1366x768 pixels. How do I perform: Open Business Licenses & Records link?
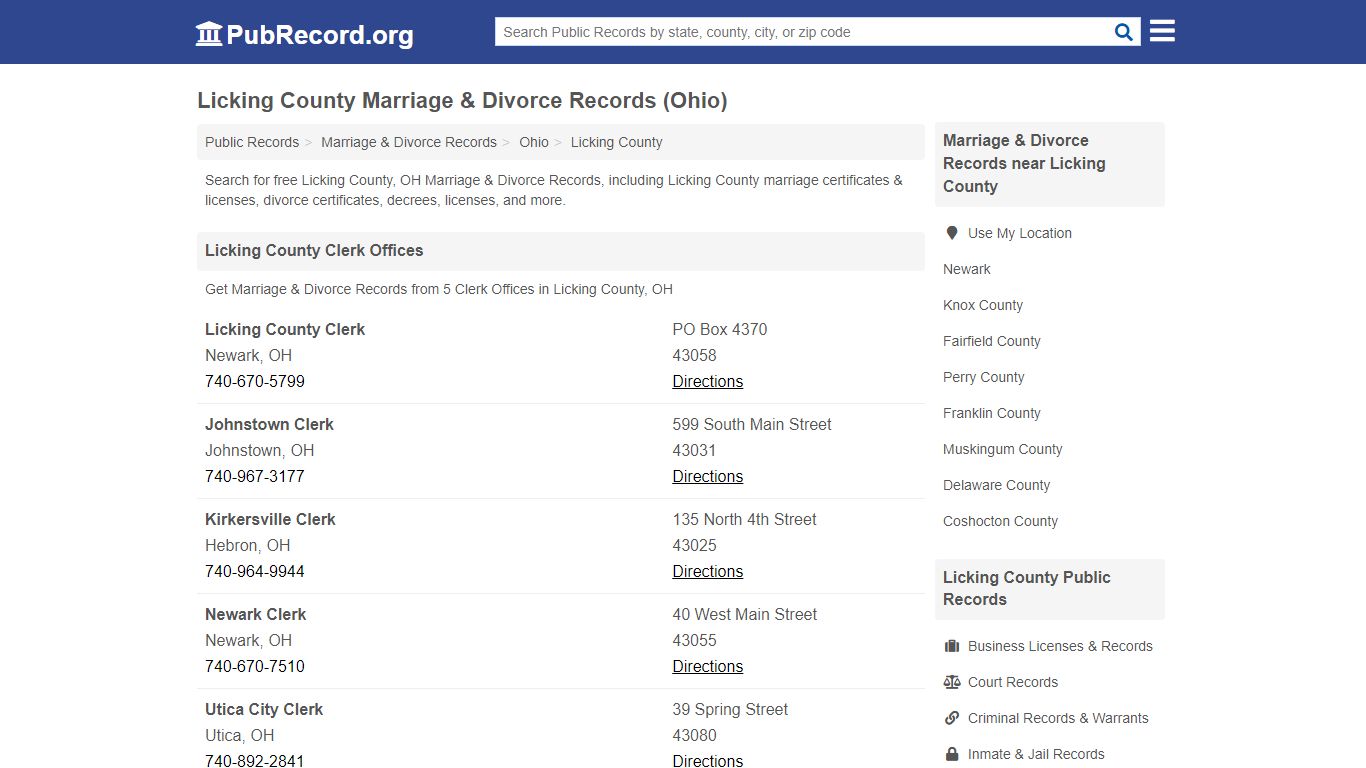[x=1060, y=646]
